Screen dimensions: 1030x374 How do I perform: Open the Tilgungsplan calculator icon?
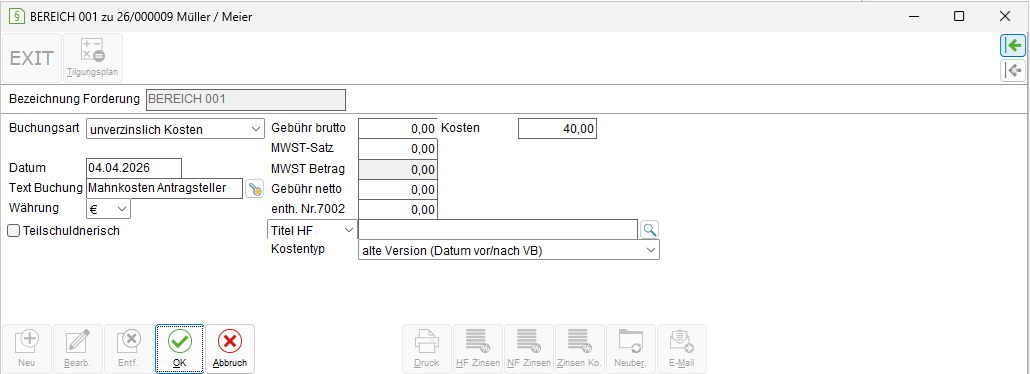(x=93, y=58)
